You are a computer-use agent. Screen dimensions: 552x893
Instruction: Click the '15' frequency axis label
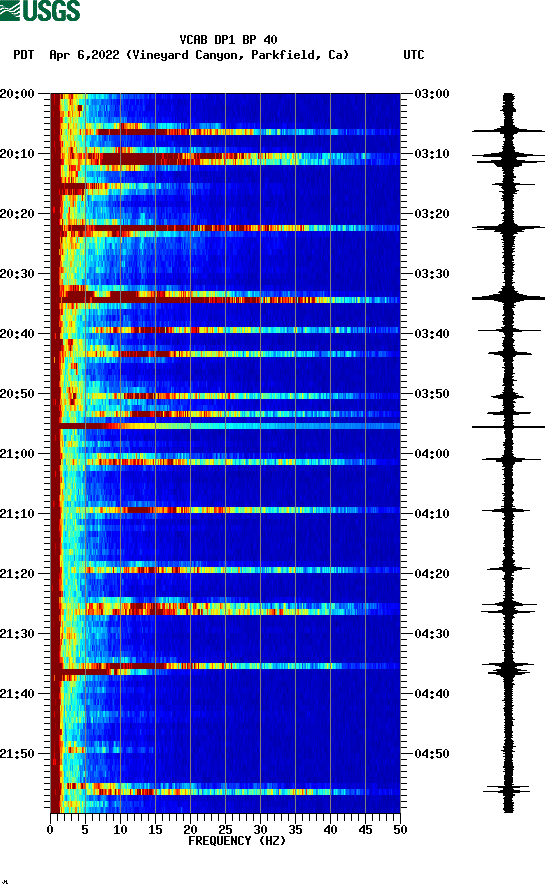click(x=155, y=830)
